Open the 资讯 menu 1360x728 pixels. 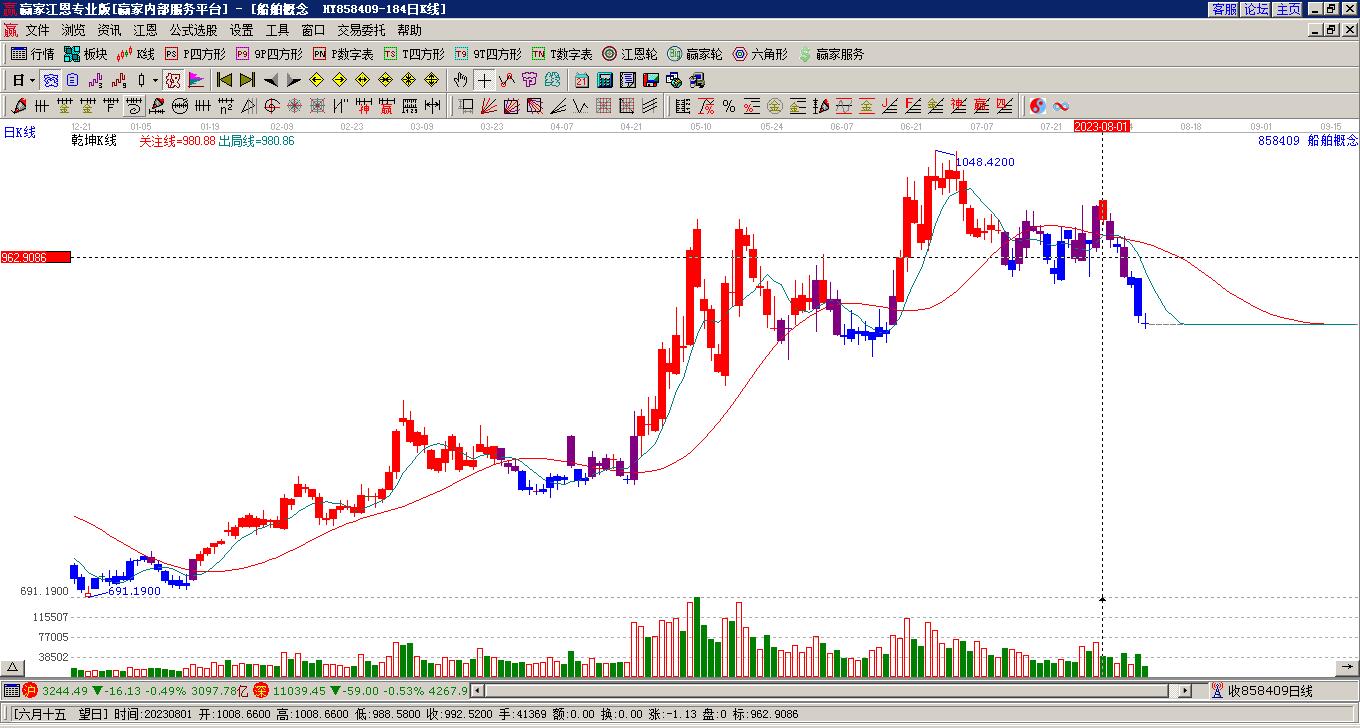coord(110,30)
